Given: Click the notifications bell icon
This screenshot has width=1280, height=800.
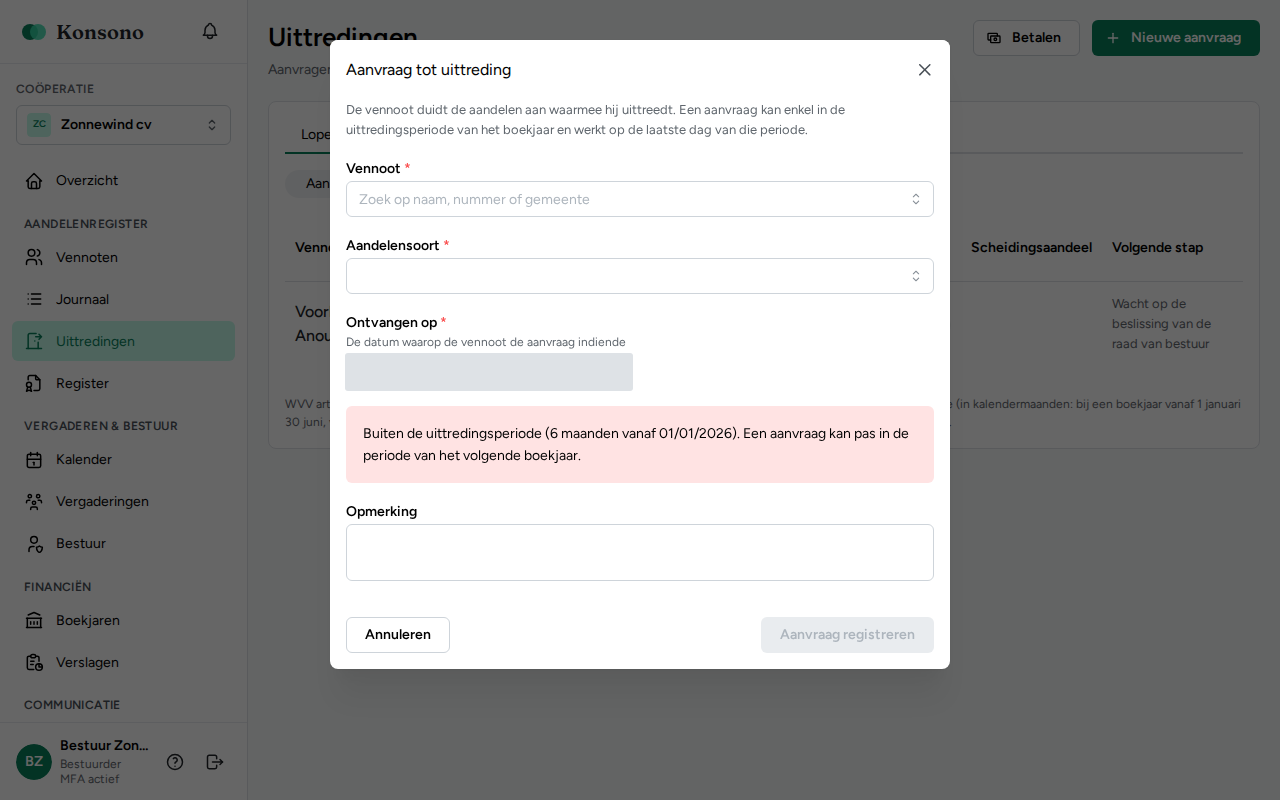Looking at the screenshot, I should click(x=210, y=31).
